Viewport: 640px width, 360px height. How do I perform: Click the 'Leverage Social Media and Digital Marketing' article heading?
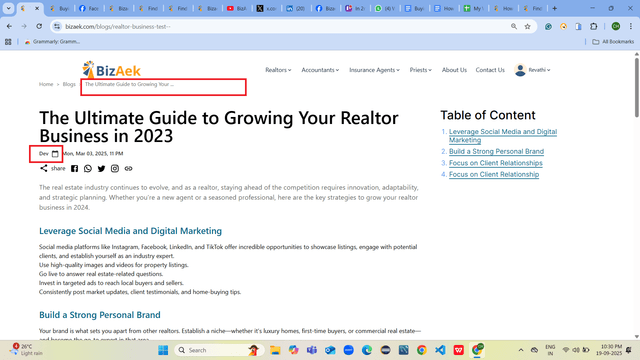point(130,231)
